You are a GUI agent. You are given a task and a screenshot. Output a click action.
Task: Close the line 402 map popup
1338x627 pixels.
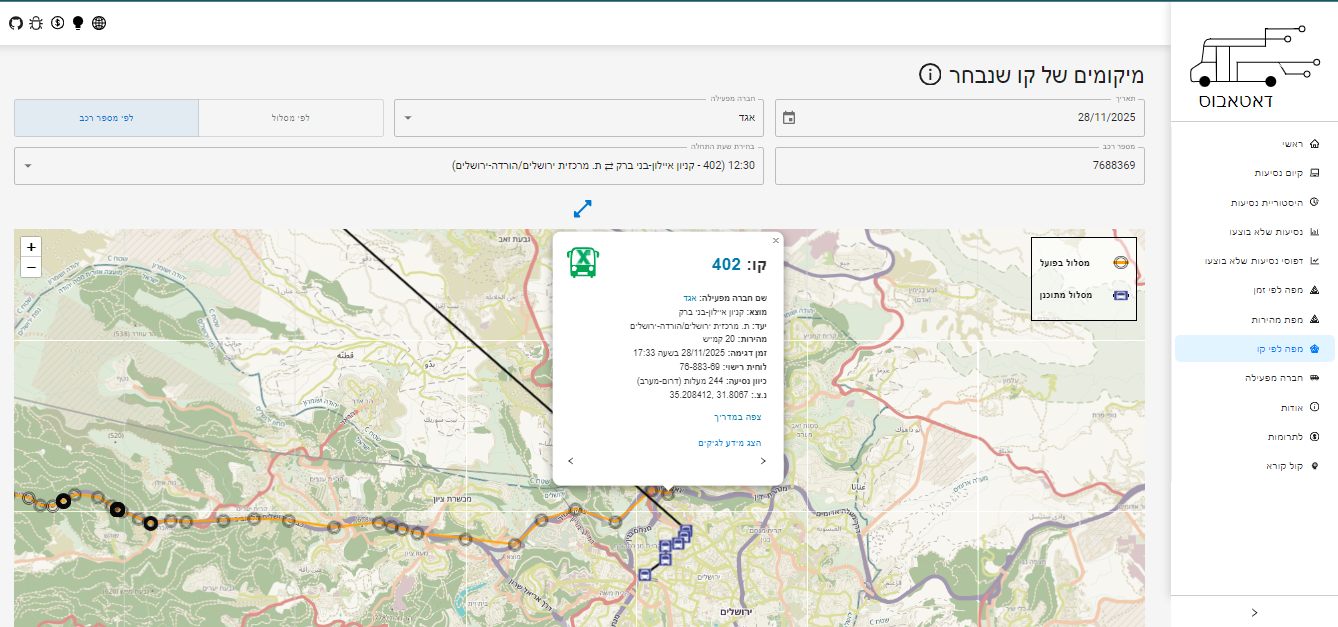pyautogui.click(x=775, y=240)
